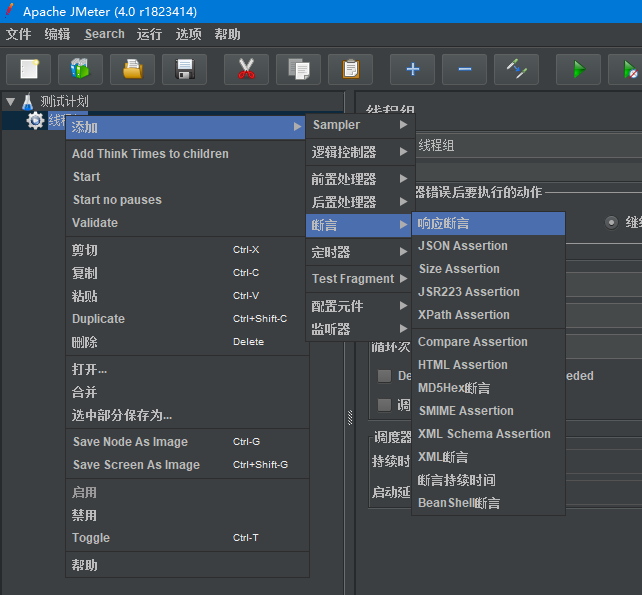Expand the 监听器 submenu
This screenshot has width=642, height=595.
pyautogui.click(x=360, y=329)
